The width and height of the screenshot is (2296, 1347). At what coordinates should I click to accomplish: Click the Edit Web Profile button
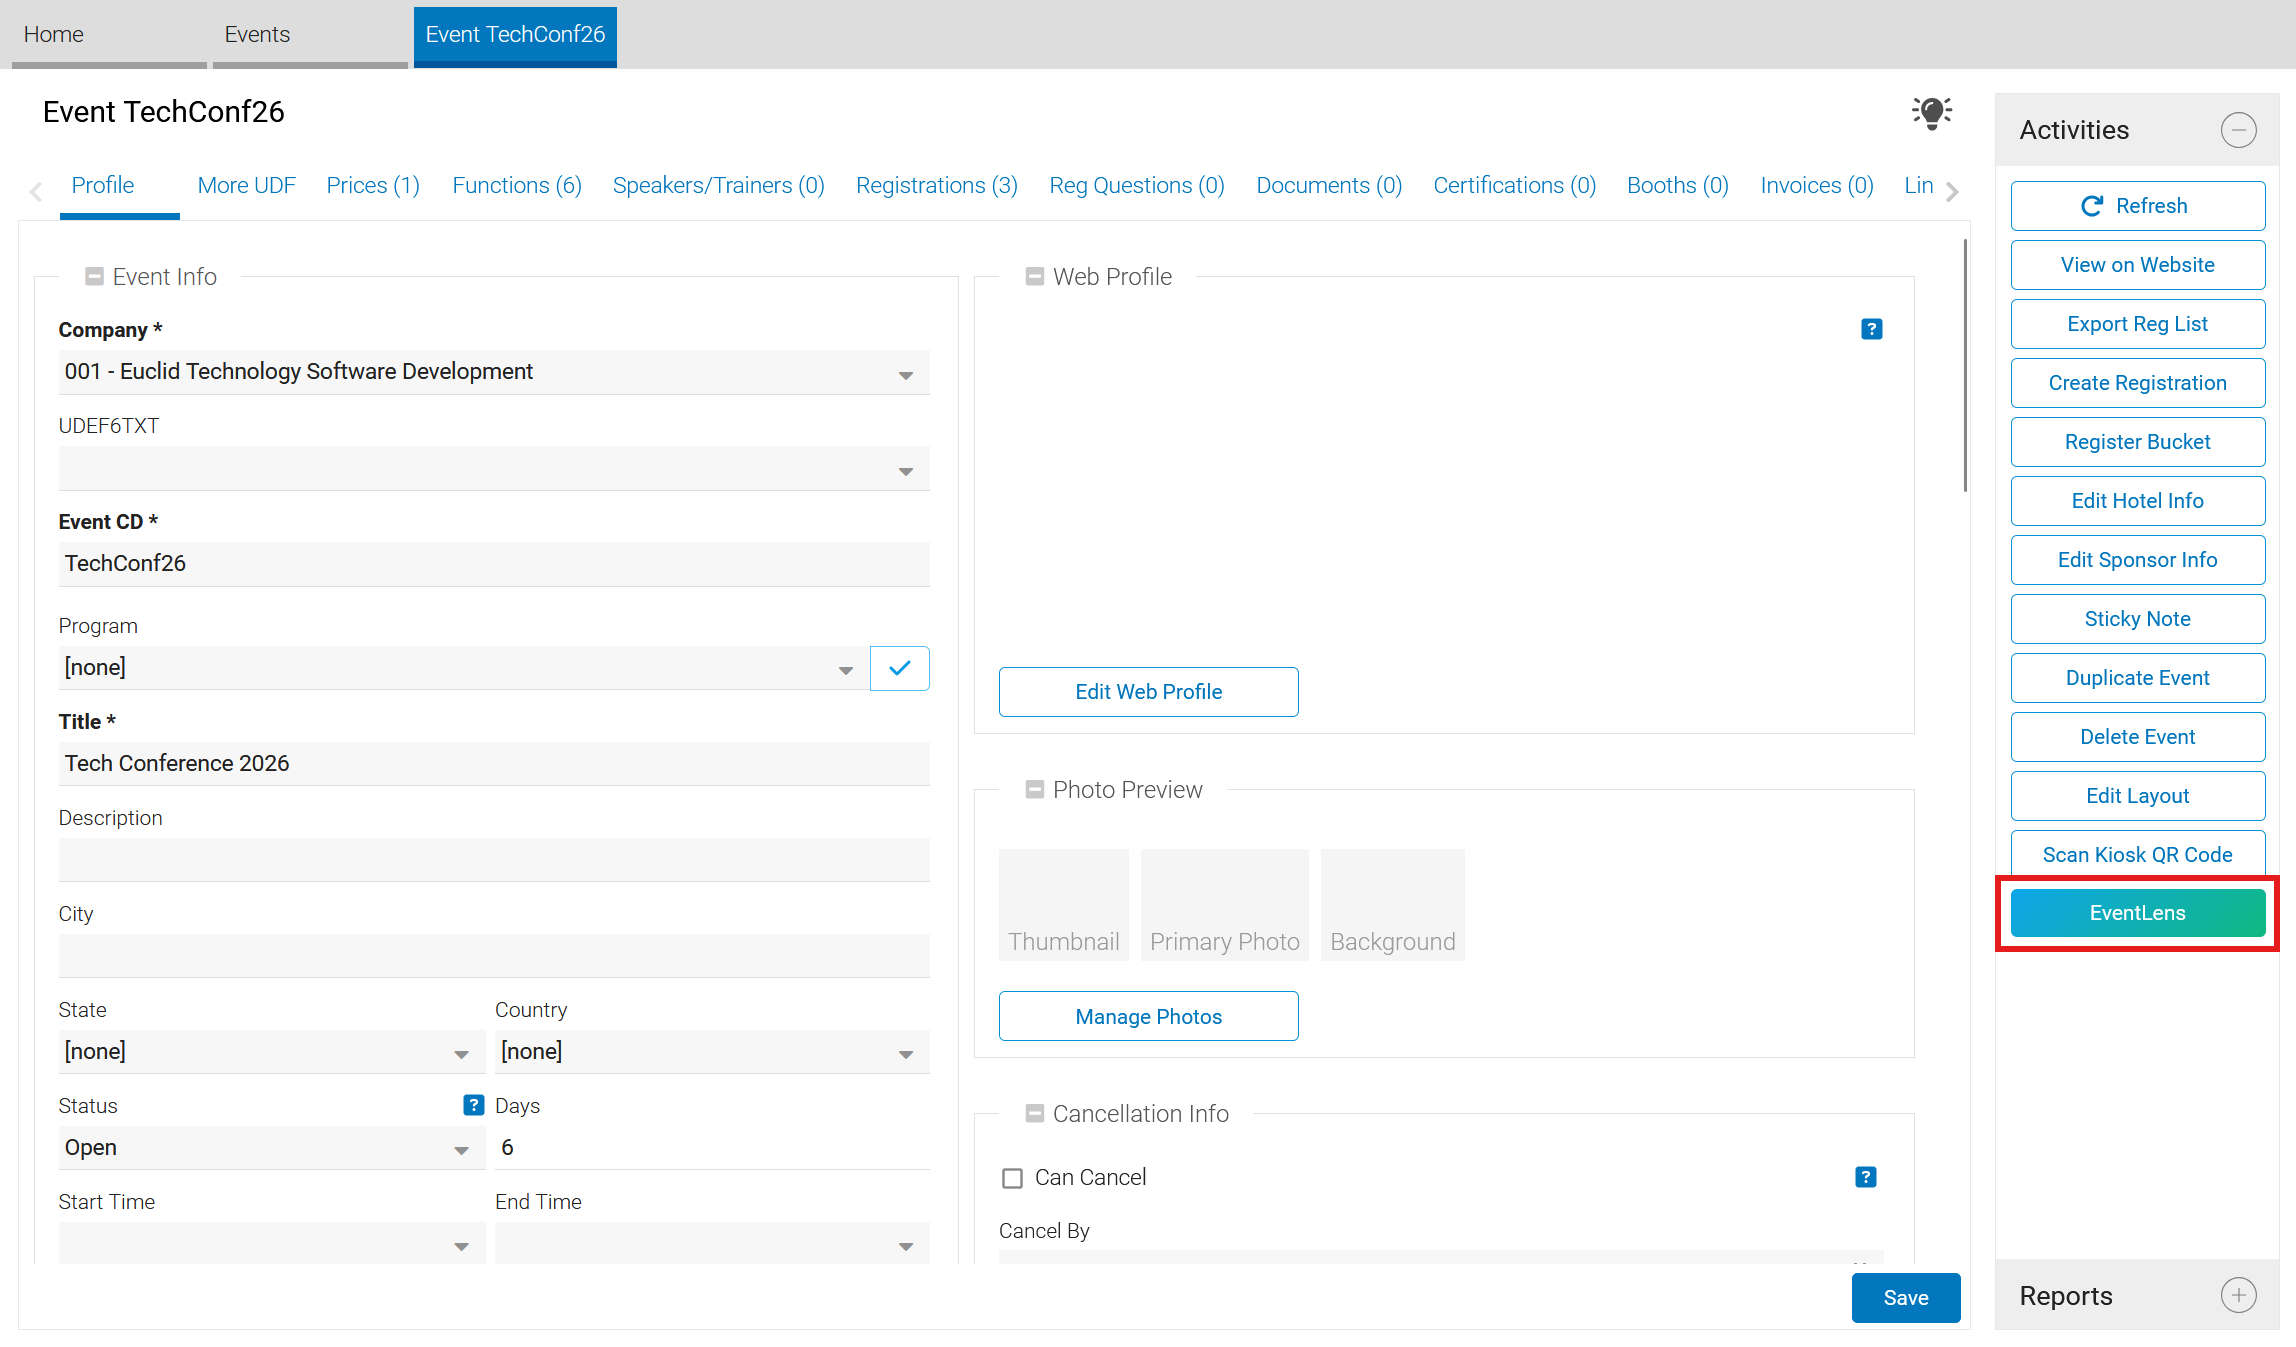tap(1149, 692)
